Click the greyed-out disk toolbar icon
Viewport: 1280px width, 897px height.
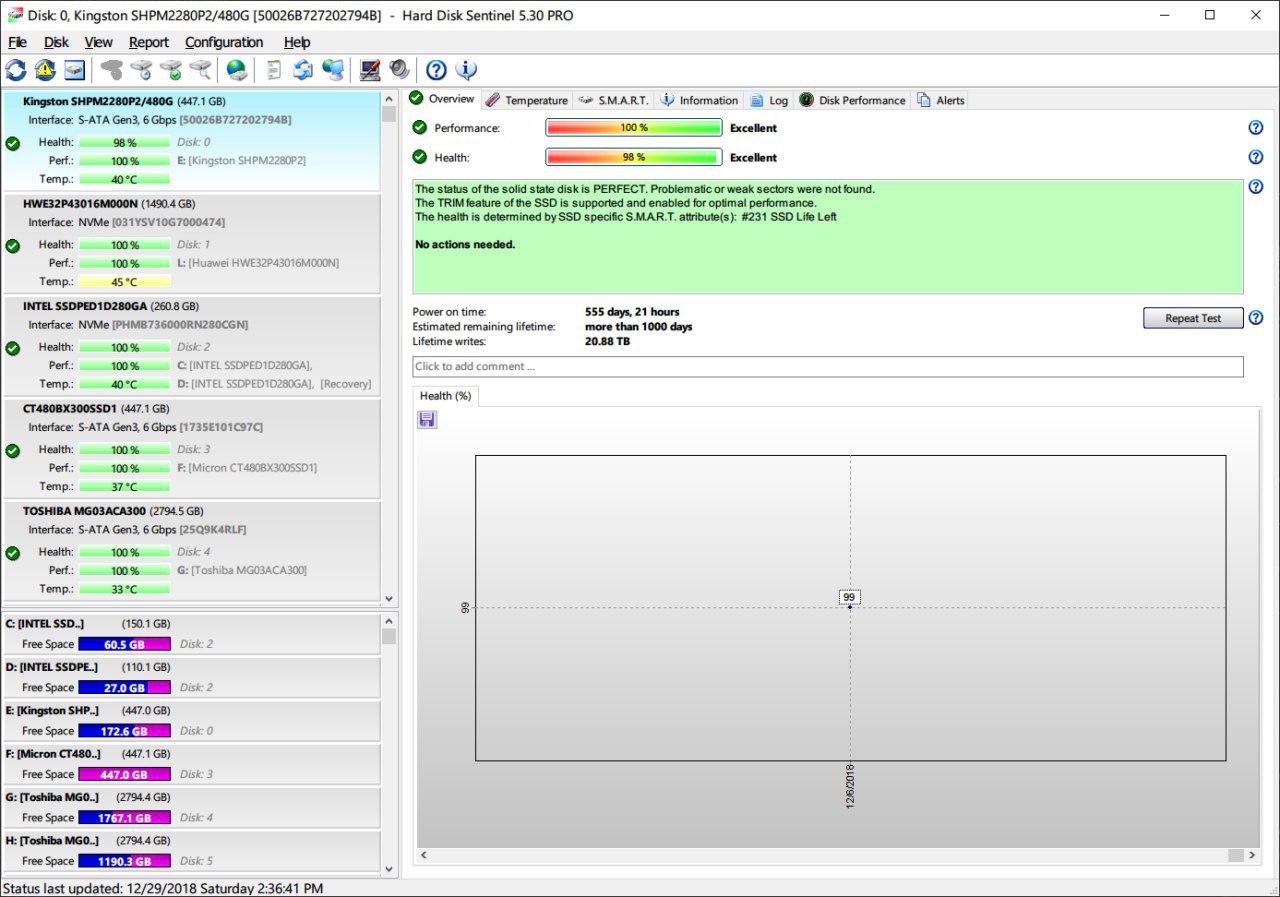point(112,69)
